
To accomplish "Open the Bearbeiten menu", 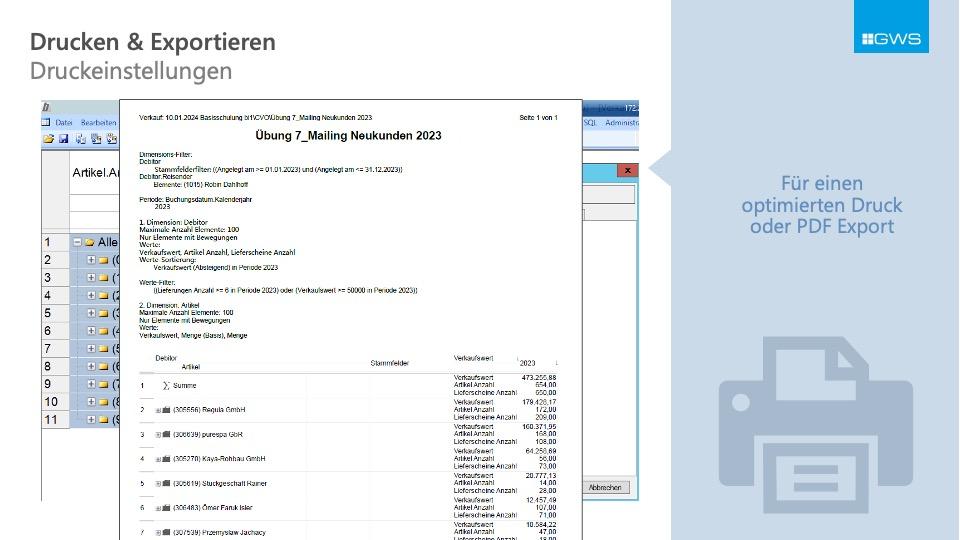I will pos(99,122).
